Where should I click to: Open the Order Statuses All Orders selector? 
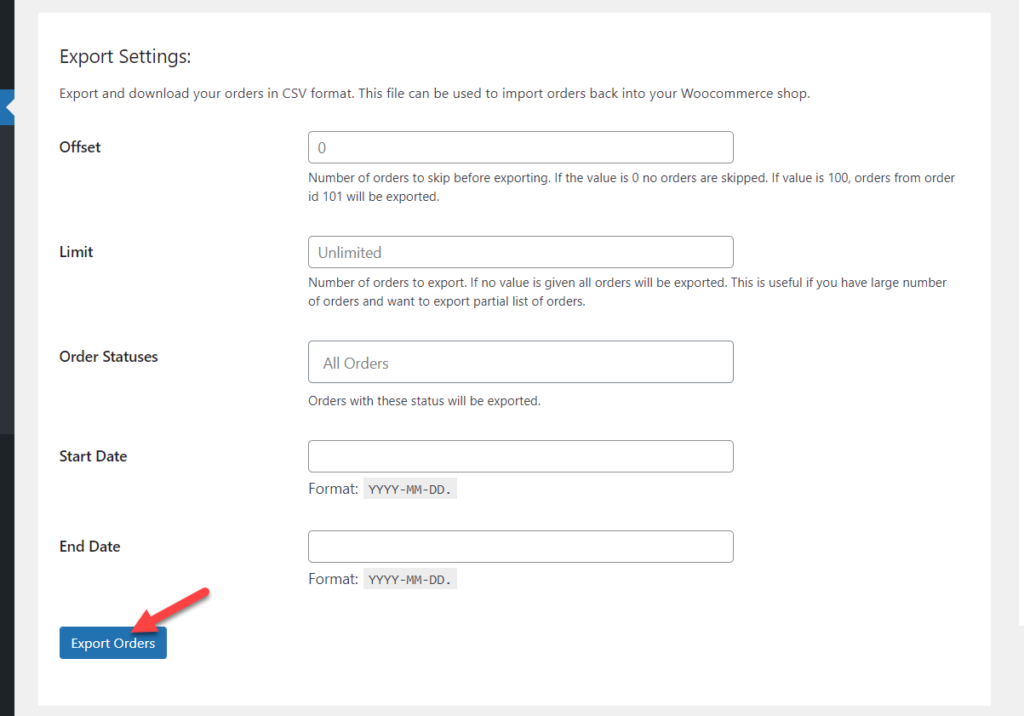click(520, 362)
